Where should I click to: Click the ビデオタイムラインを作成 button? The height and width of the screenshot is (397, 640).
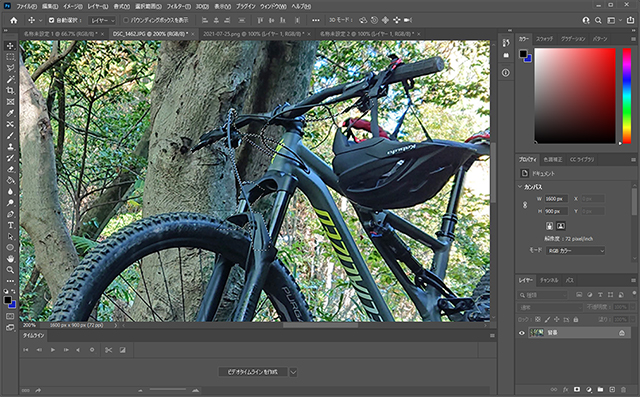pyautogui.click(x=253, y=372)
